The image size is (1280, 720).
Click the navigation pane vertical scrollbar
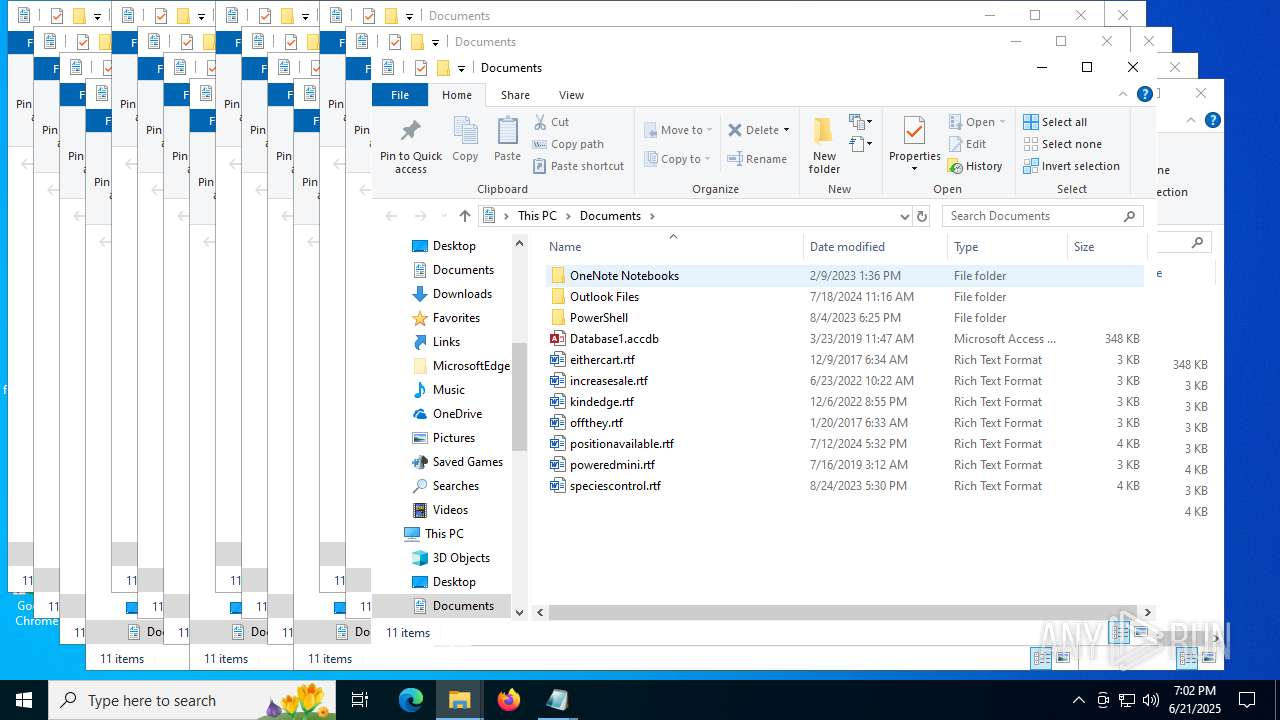tap(519, 397)
